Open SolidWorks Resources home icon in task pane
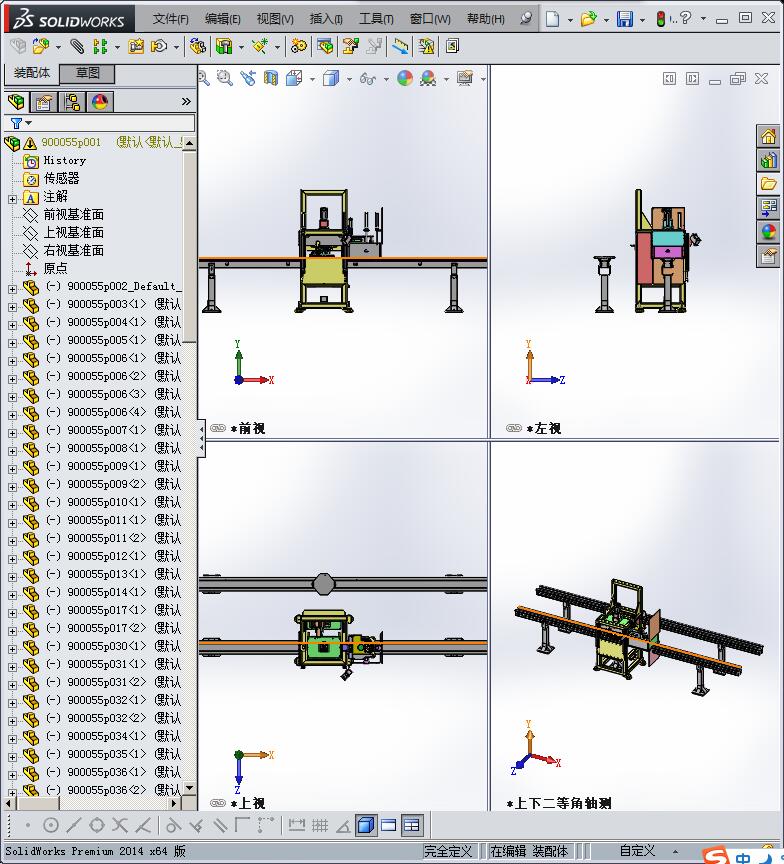The height and width of the screenshot is (864, 784). coord(768,136)
